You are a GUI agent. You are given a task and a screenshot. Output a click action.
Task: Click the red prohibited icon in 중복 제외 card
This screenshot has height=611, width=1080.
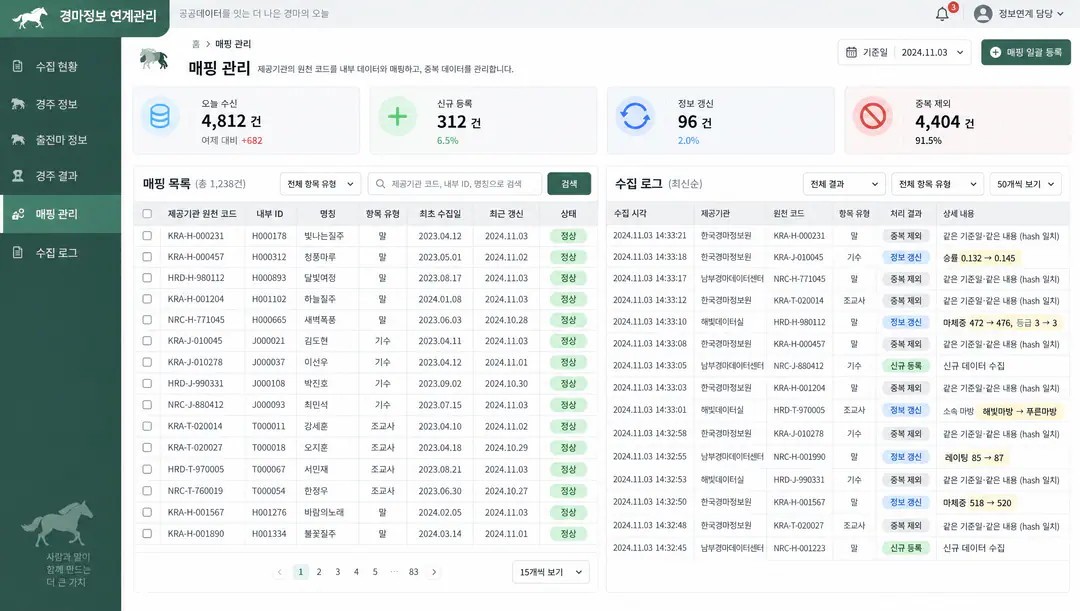coord(872,116)
